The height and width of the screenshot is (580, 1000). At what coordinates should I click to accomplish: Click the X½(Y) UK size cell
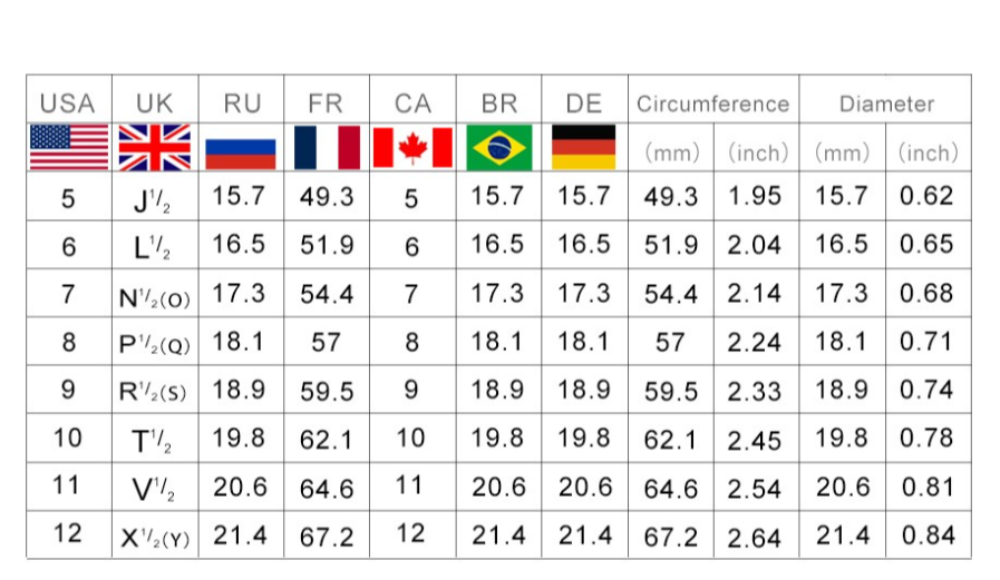pyautogui.click(x=154, y=537)
